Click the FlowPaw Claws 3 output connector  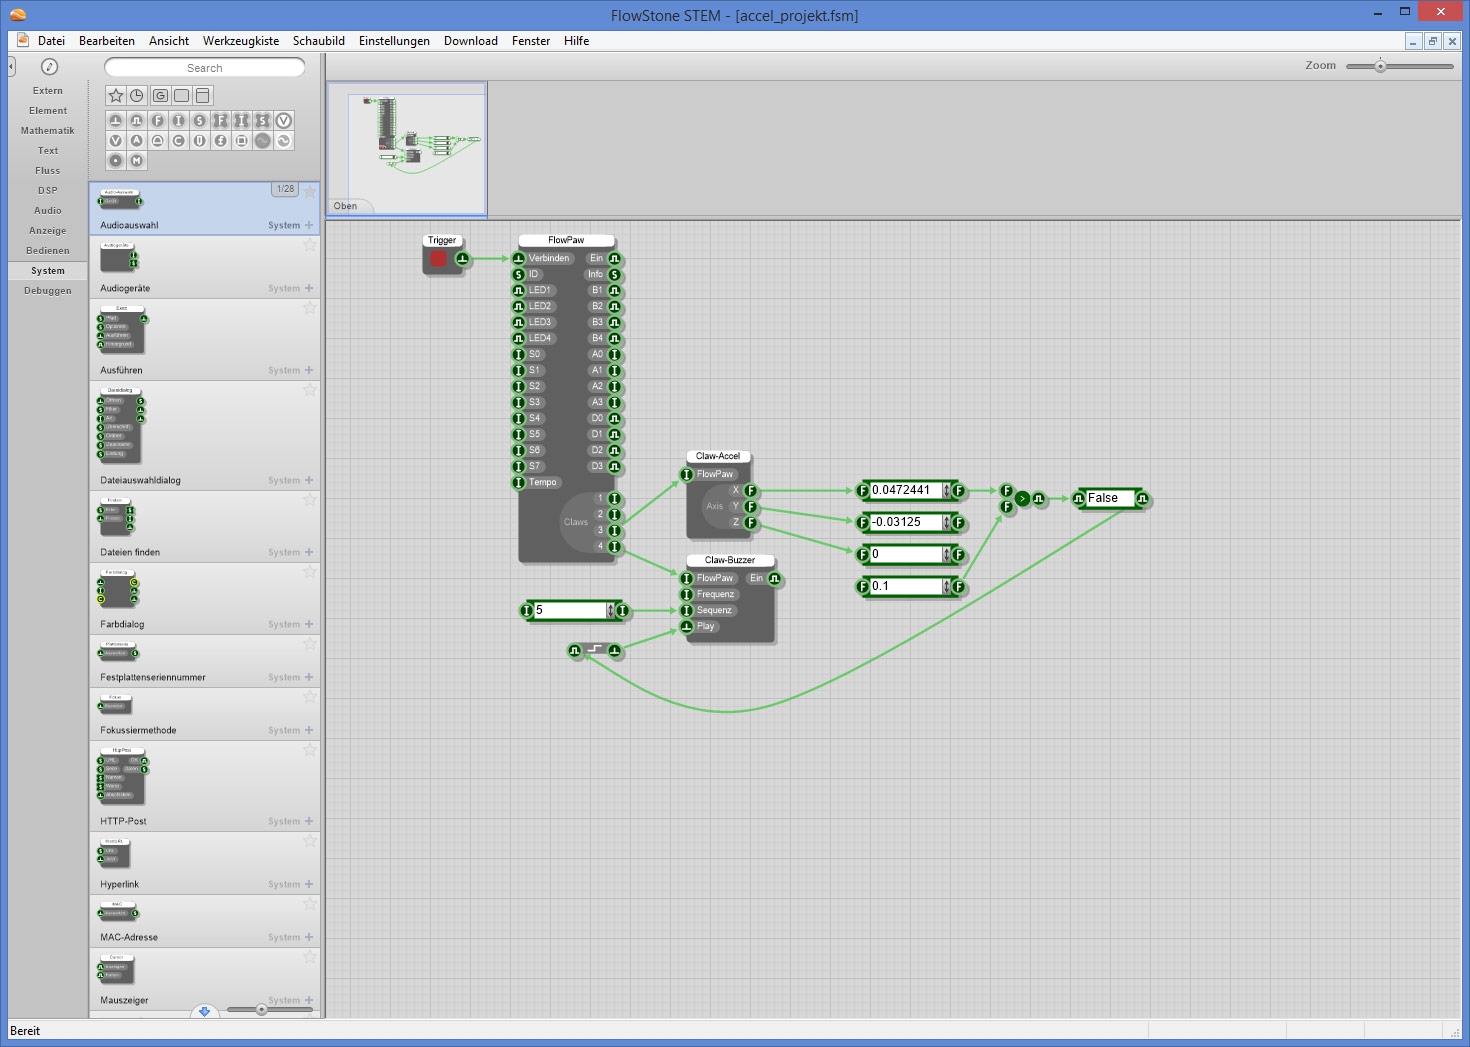(x=615, y=530)
